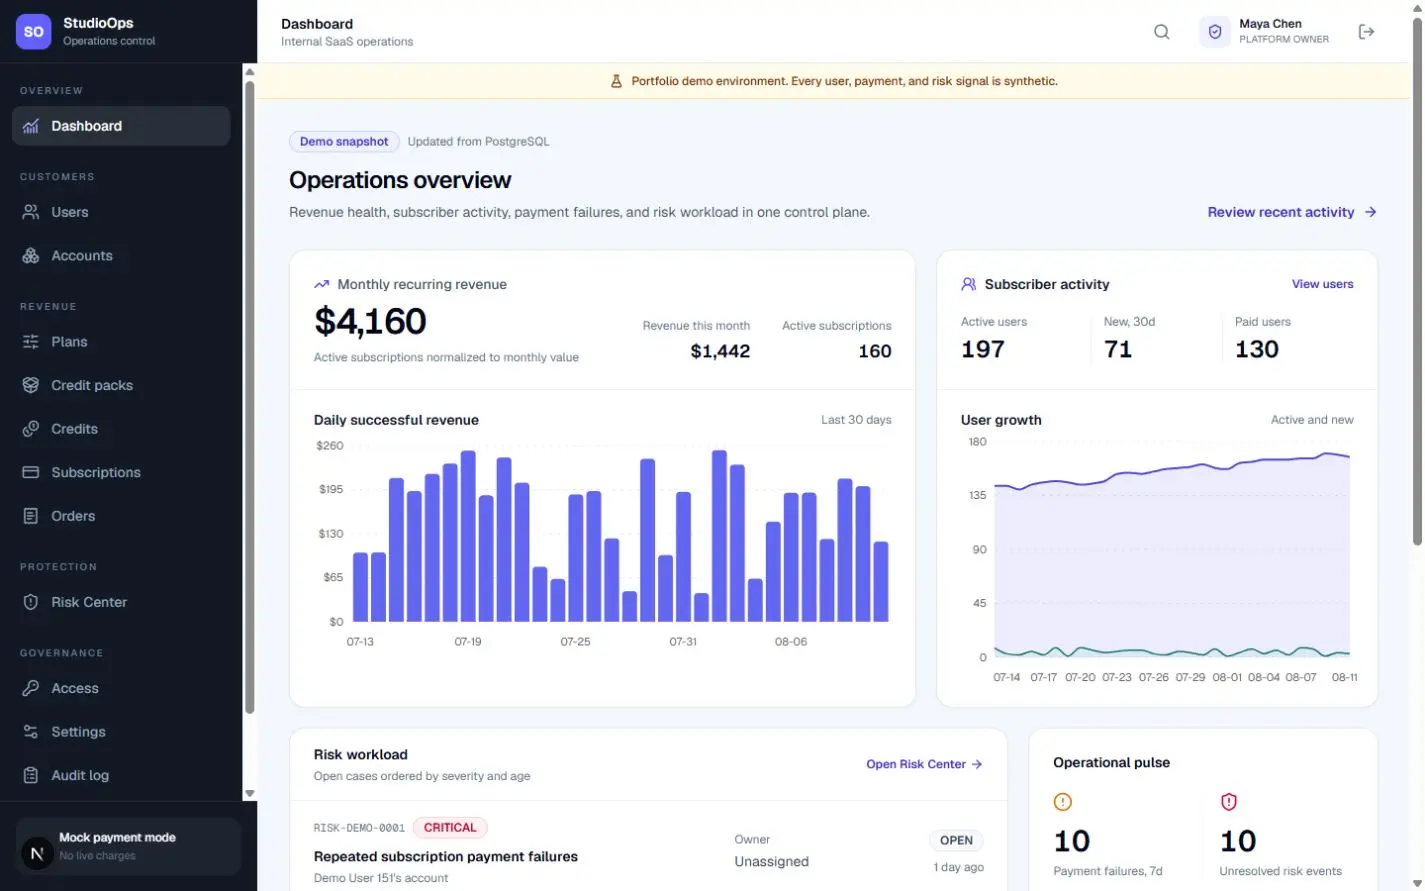Click the main page vertical scrollbar
Image resolution: width=1425 pixels, height=891 pixels.
1417,280
